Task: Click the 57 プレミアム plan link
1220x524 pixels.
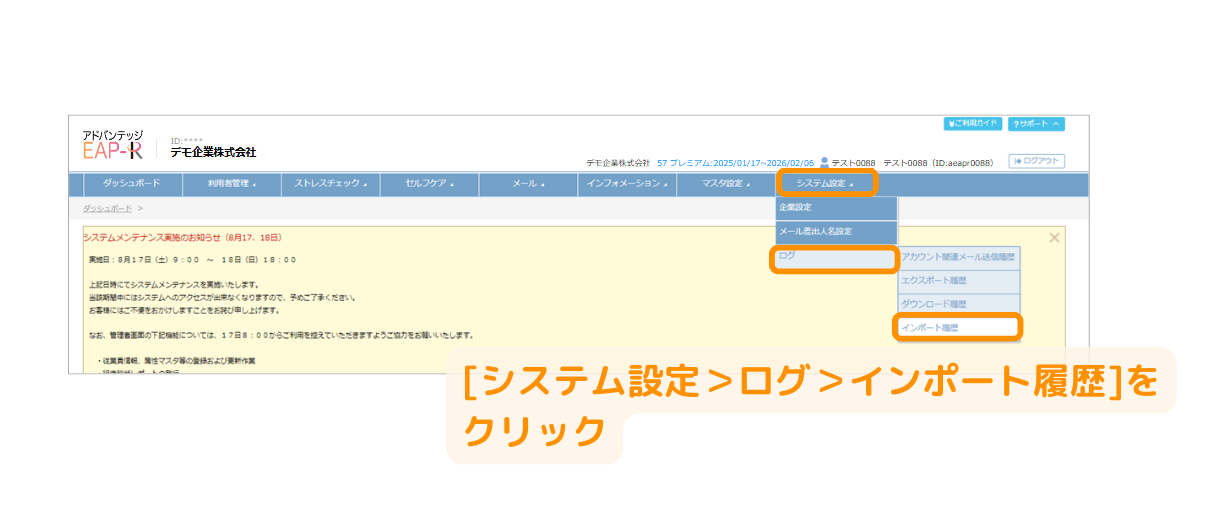Action: point(736,163)
